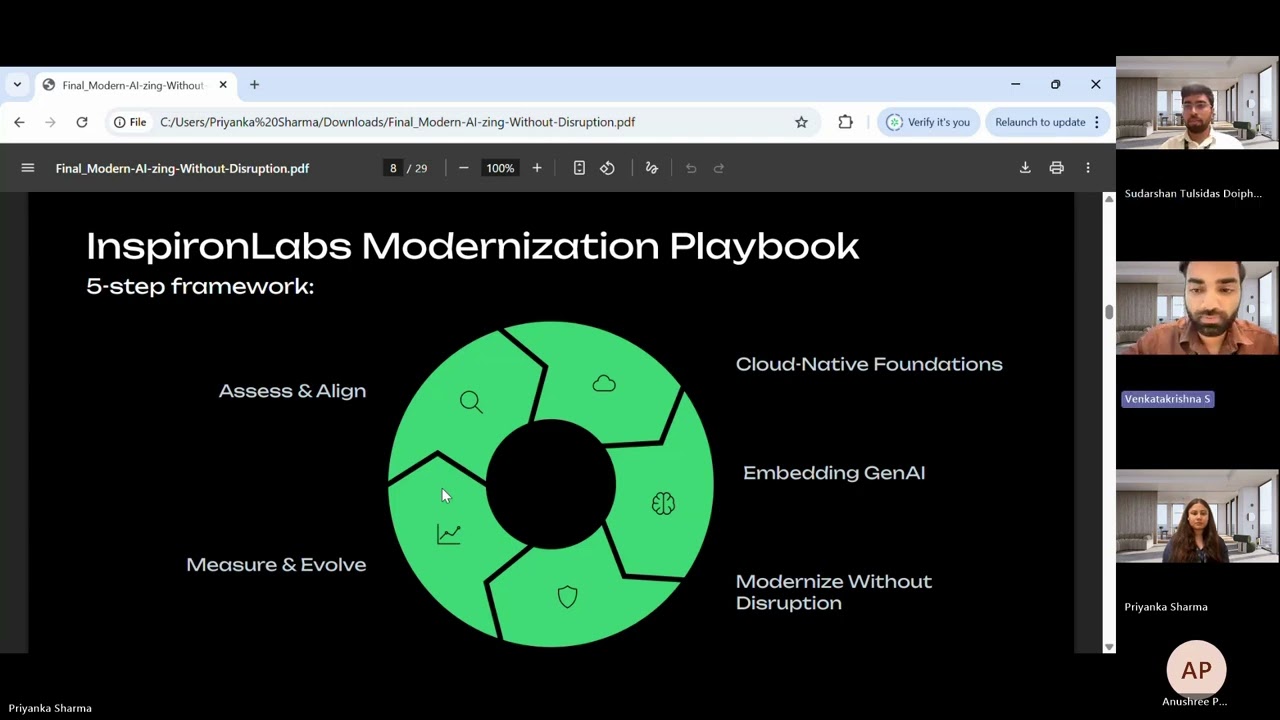Click Assess & Align label
This screenshot has height=720, width=1280.
coord(292,391)
